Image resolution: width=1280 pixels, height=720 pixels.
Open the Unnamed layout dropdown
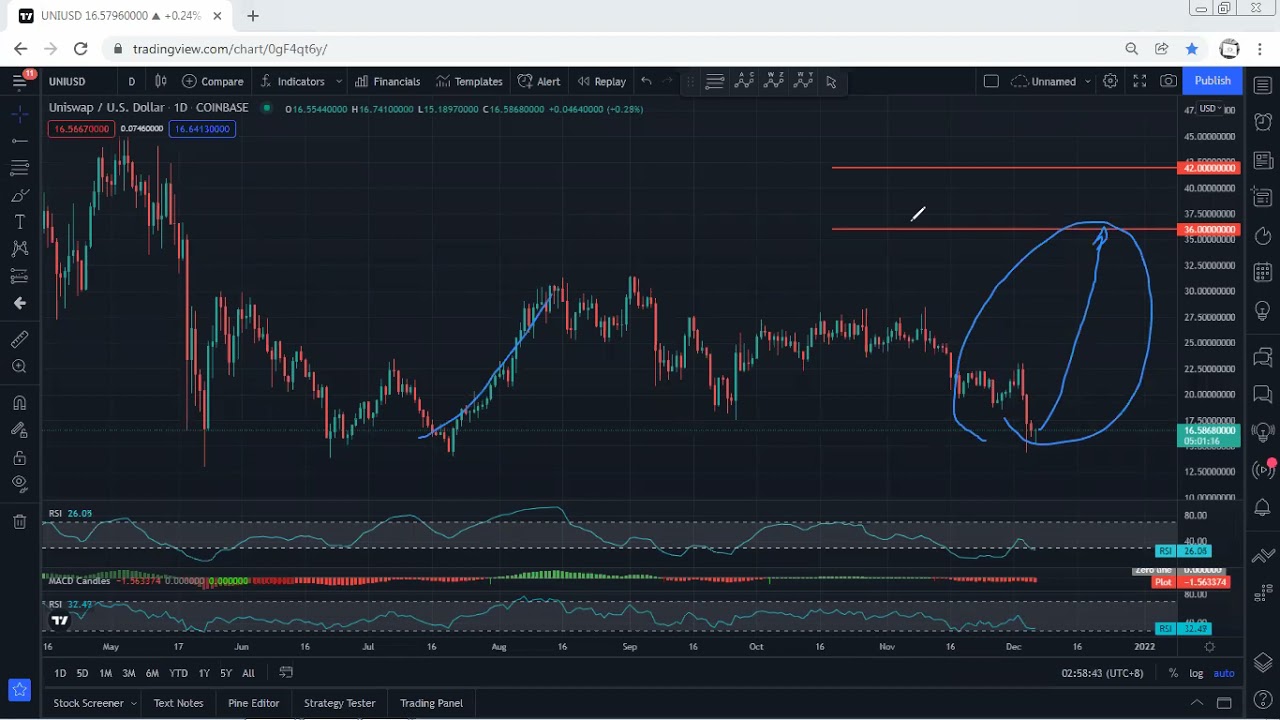coord(1052,81)
